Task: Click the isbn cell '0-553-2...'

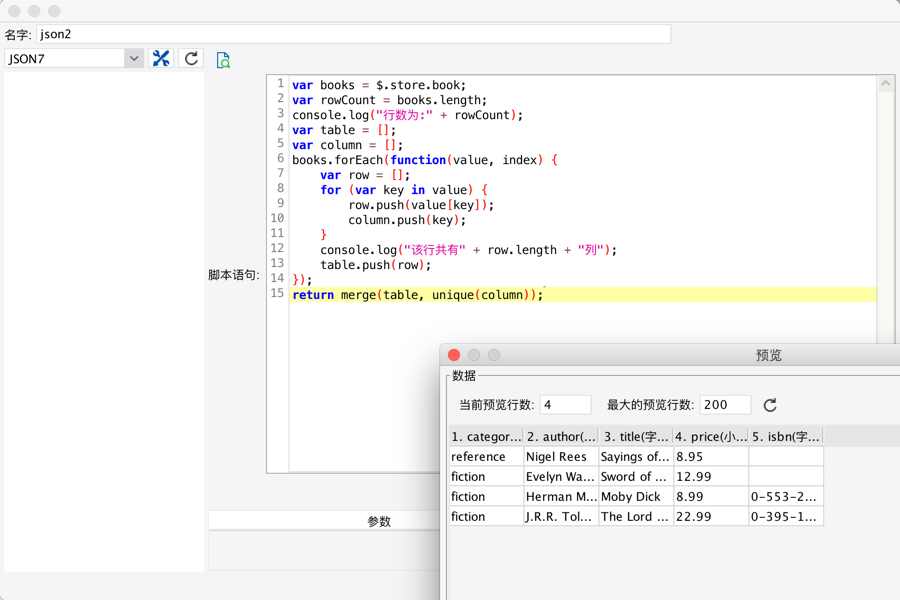Action: point(786,497)
